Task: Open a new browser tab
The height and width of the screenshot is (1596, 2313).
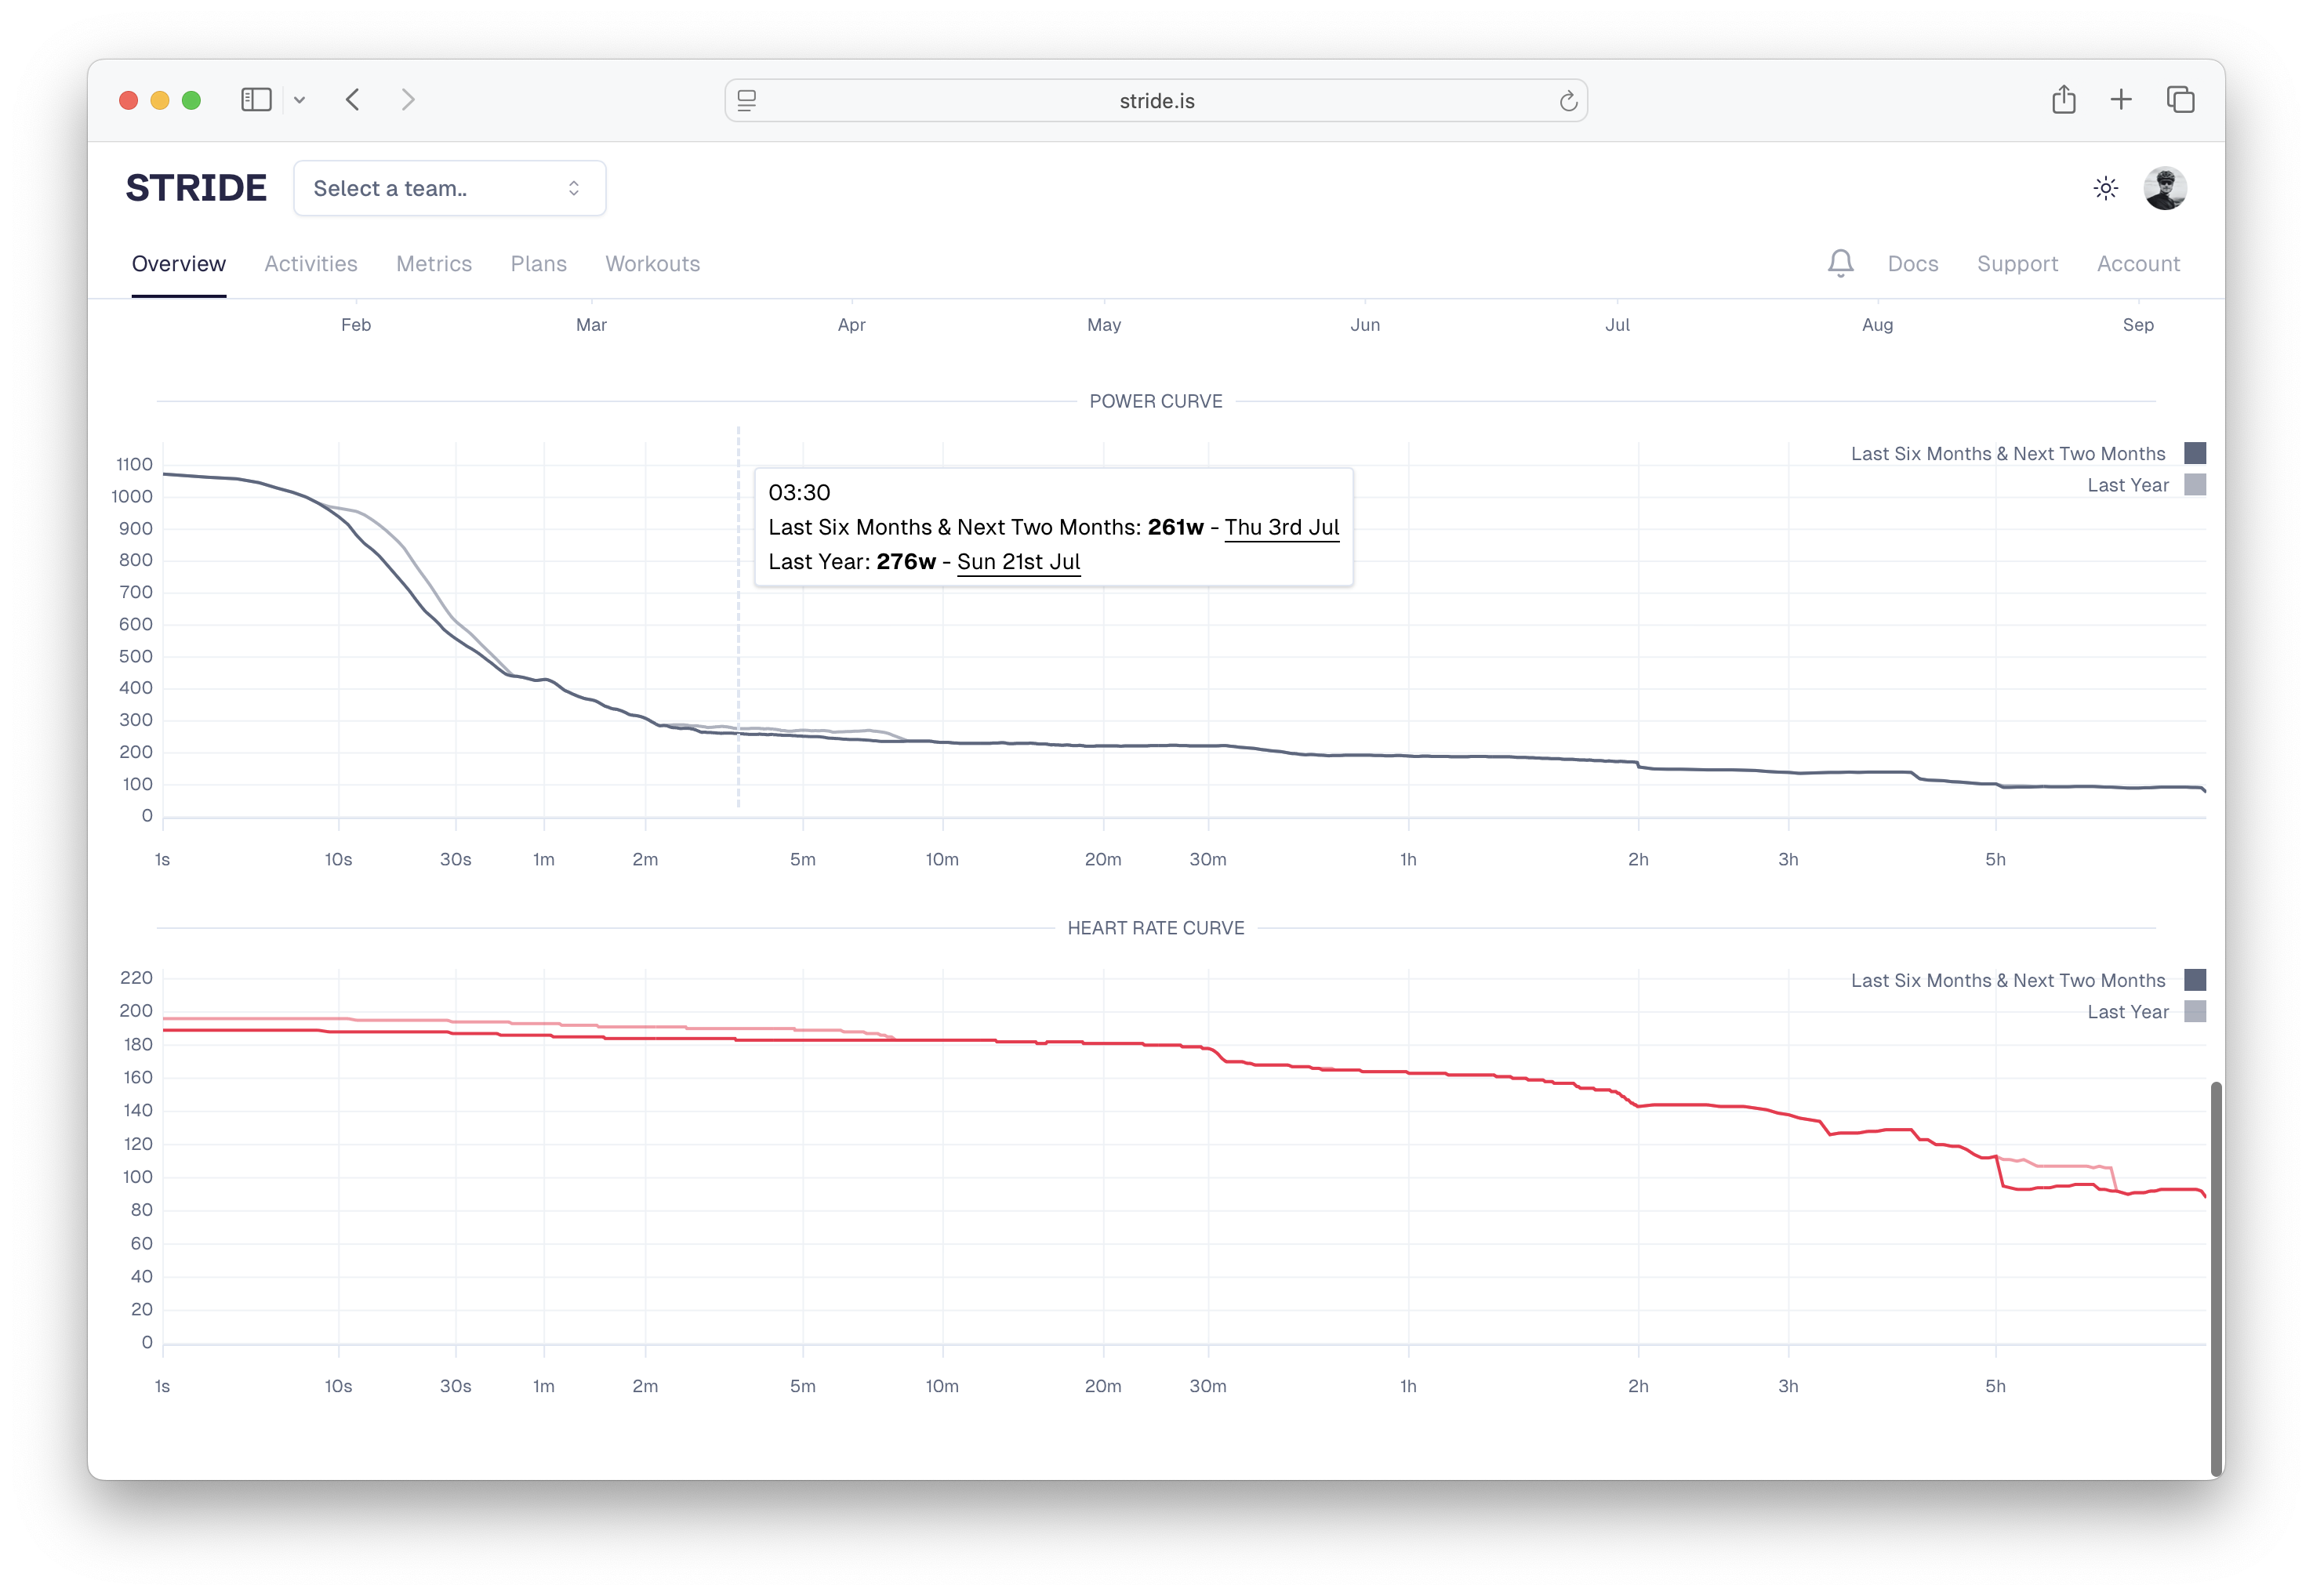Action: (2121, 99)
